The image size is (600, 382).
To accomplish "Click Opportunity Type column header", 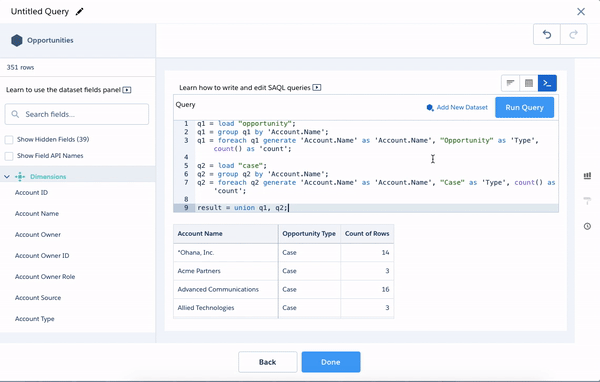I will click(x=309, y=233).
